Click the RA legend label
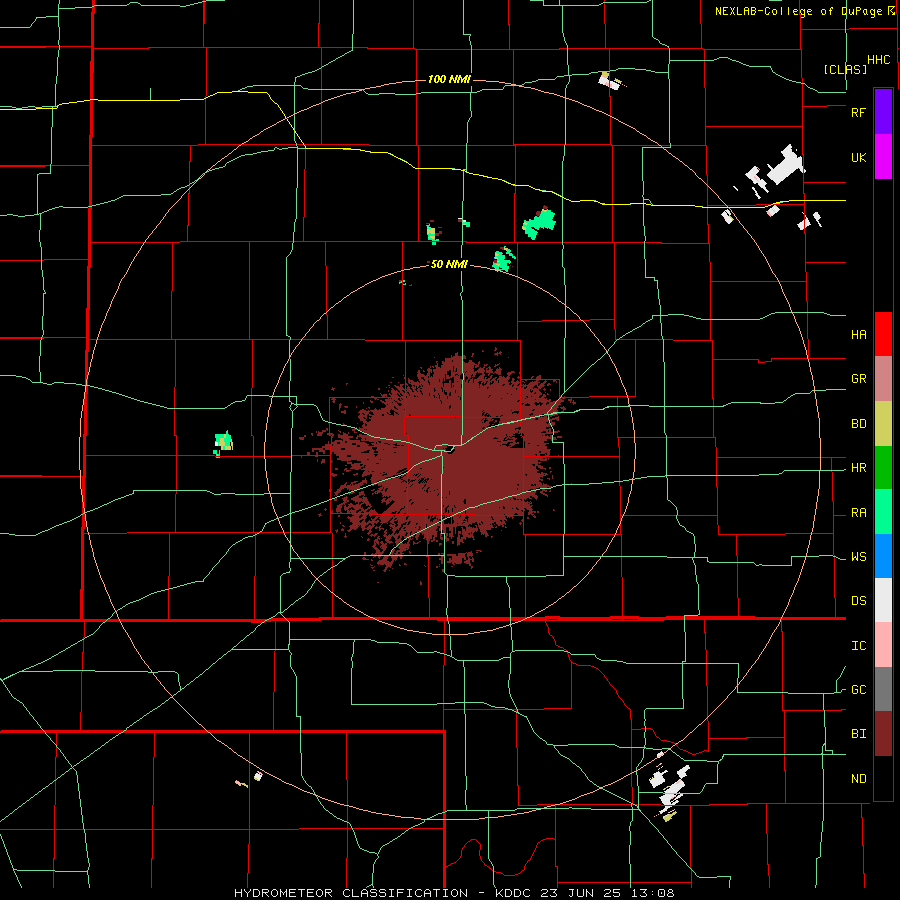Viewport: 900px width, 900px height. pyautogui.click(x=858, y=513)
